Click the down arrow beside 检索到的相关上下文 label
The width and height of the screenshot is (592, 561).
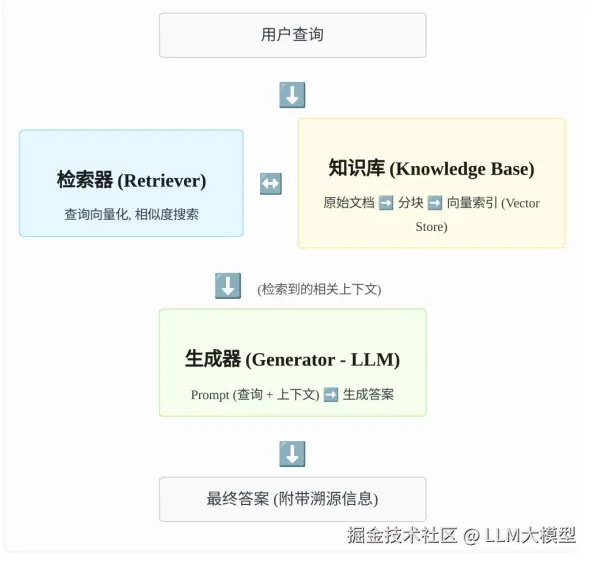[x=228, y=286]
